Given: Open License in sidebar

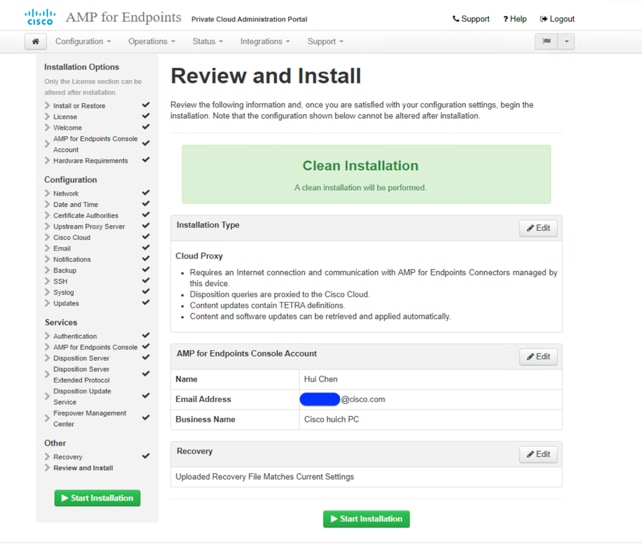Looking at the screenshot, I should [65, 117].
